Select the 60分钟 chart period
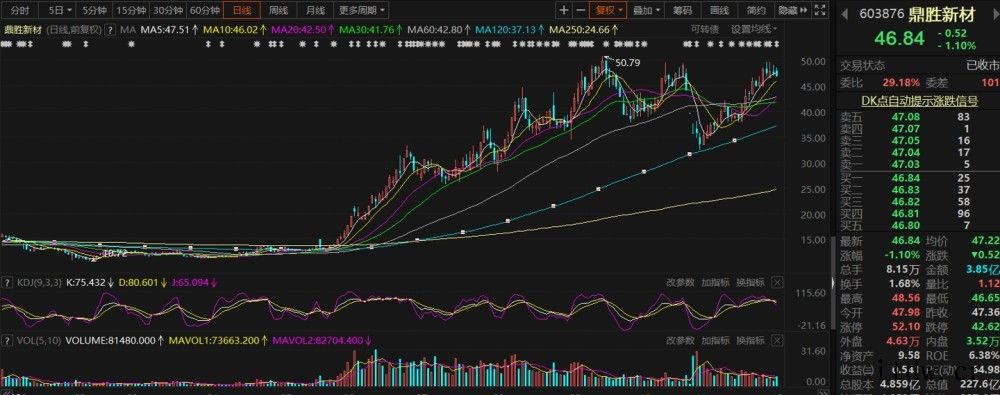Screen dimensions: 1000x395 (205, 10)
